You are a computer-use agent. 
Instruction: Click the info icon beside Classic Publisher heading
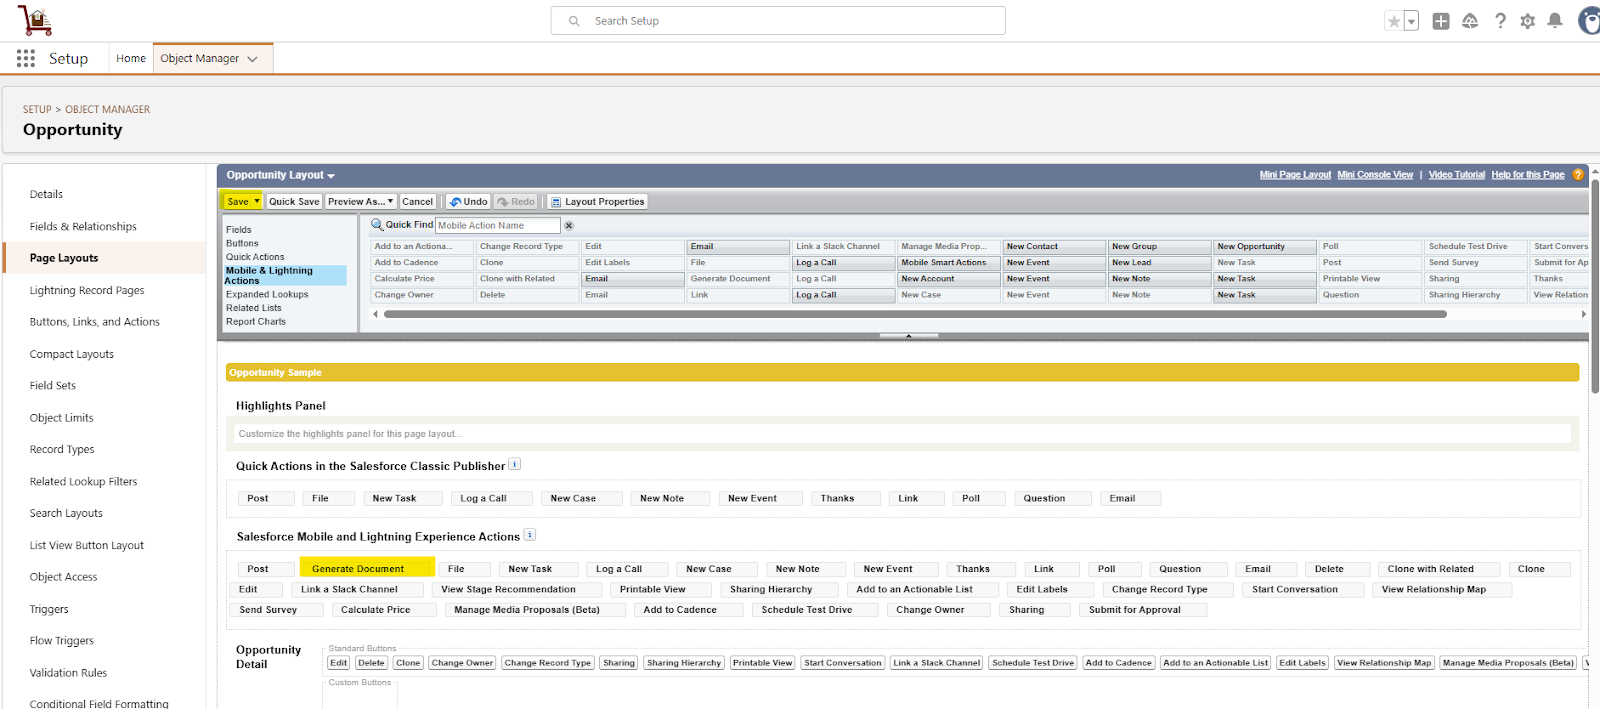(515, 464)
